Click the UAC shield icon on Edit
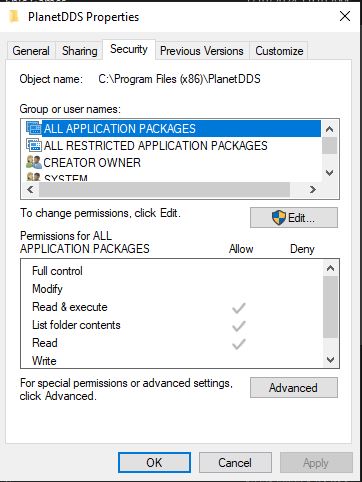Viewport: 362px width, 482px height. click(279, 218)
